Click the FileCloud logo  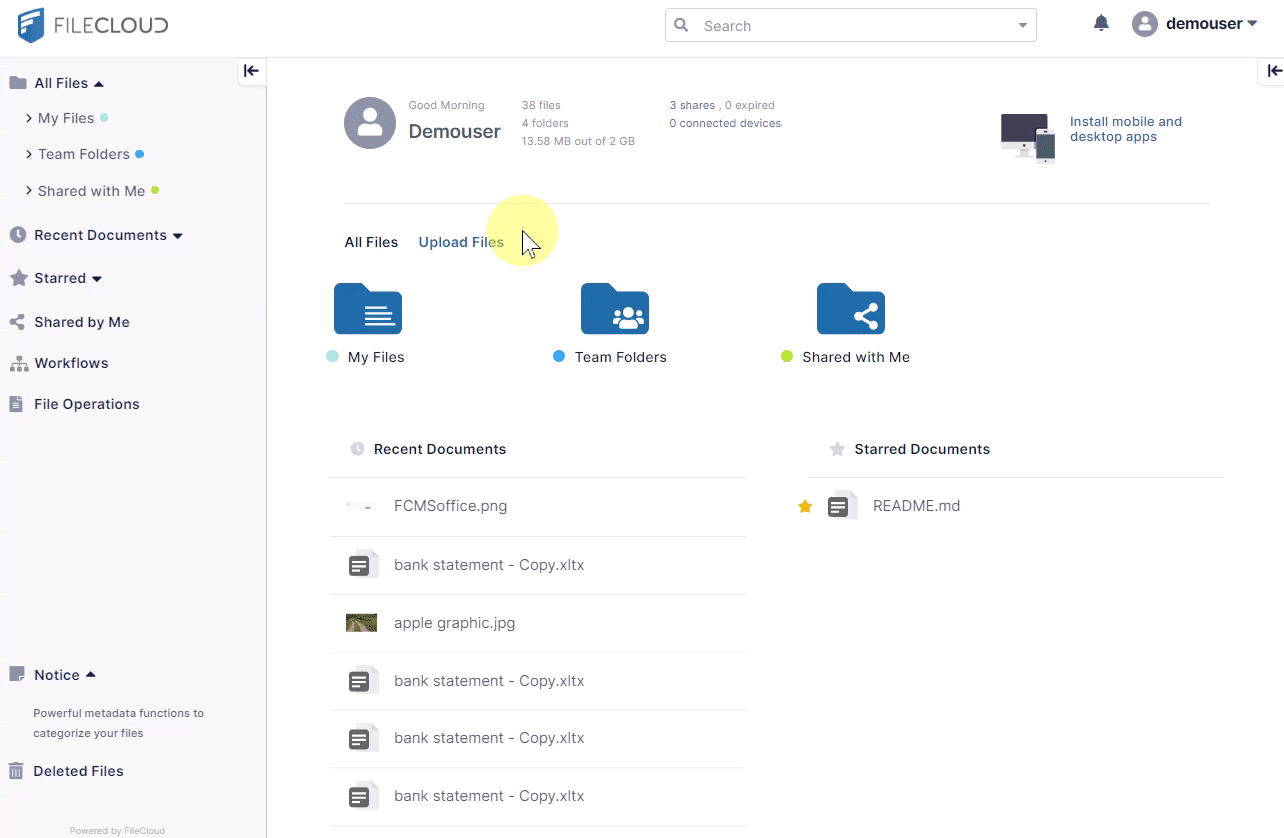coord(93,24)
